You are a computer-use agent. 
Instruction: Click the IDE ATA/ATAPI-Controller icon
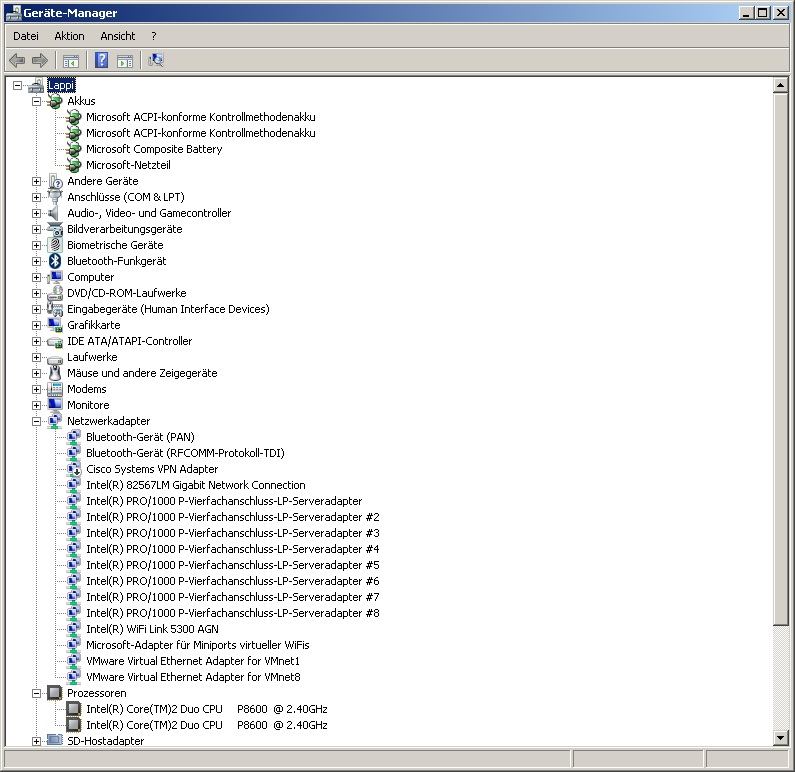(x=55, y=342)
